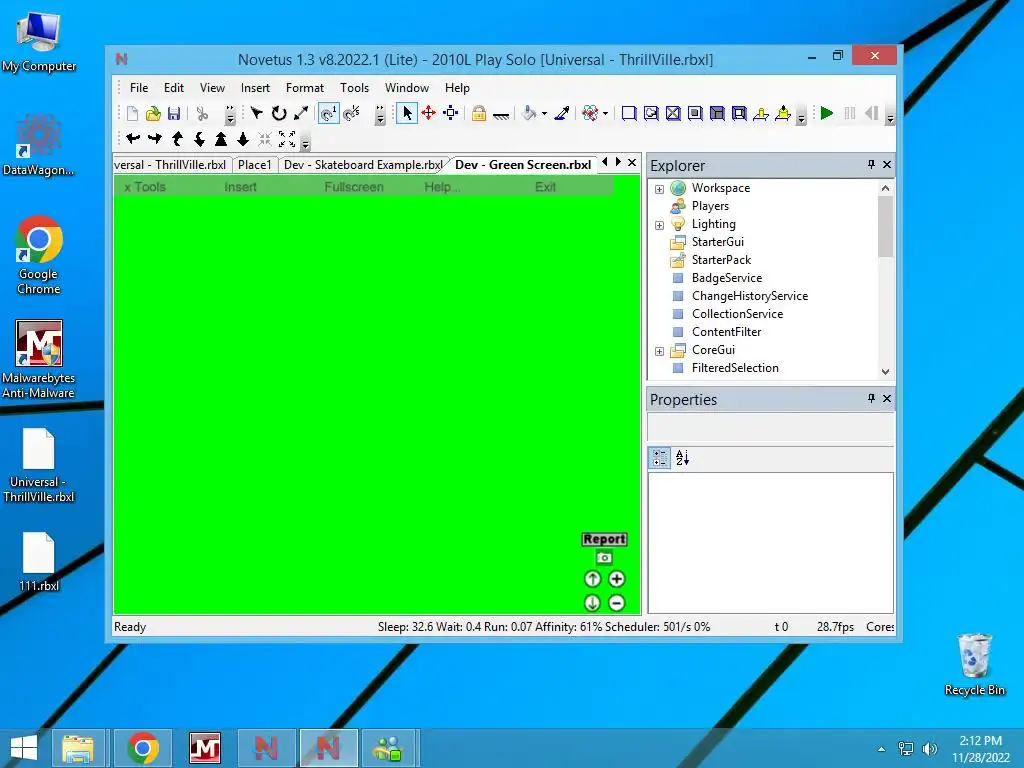Open the run toolbar overflow options

point(889,118)
